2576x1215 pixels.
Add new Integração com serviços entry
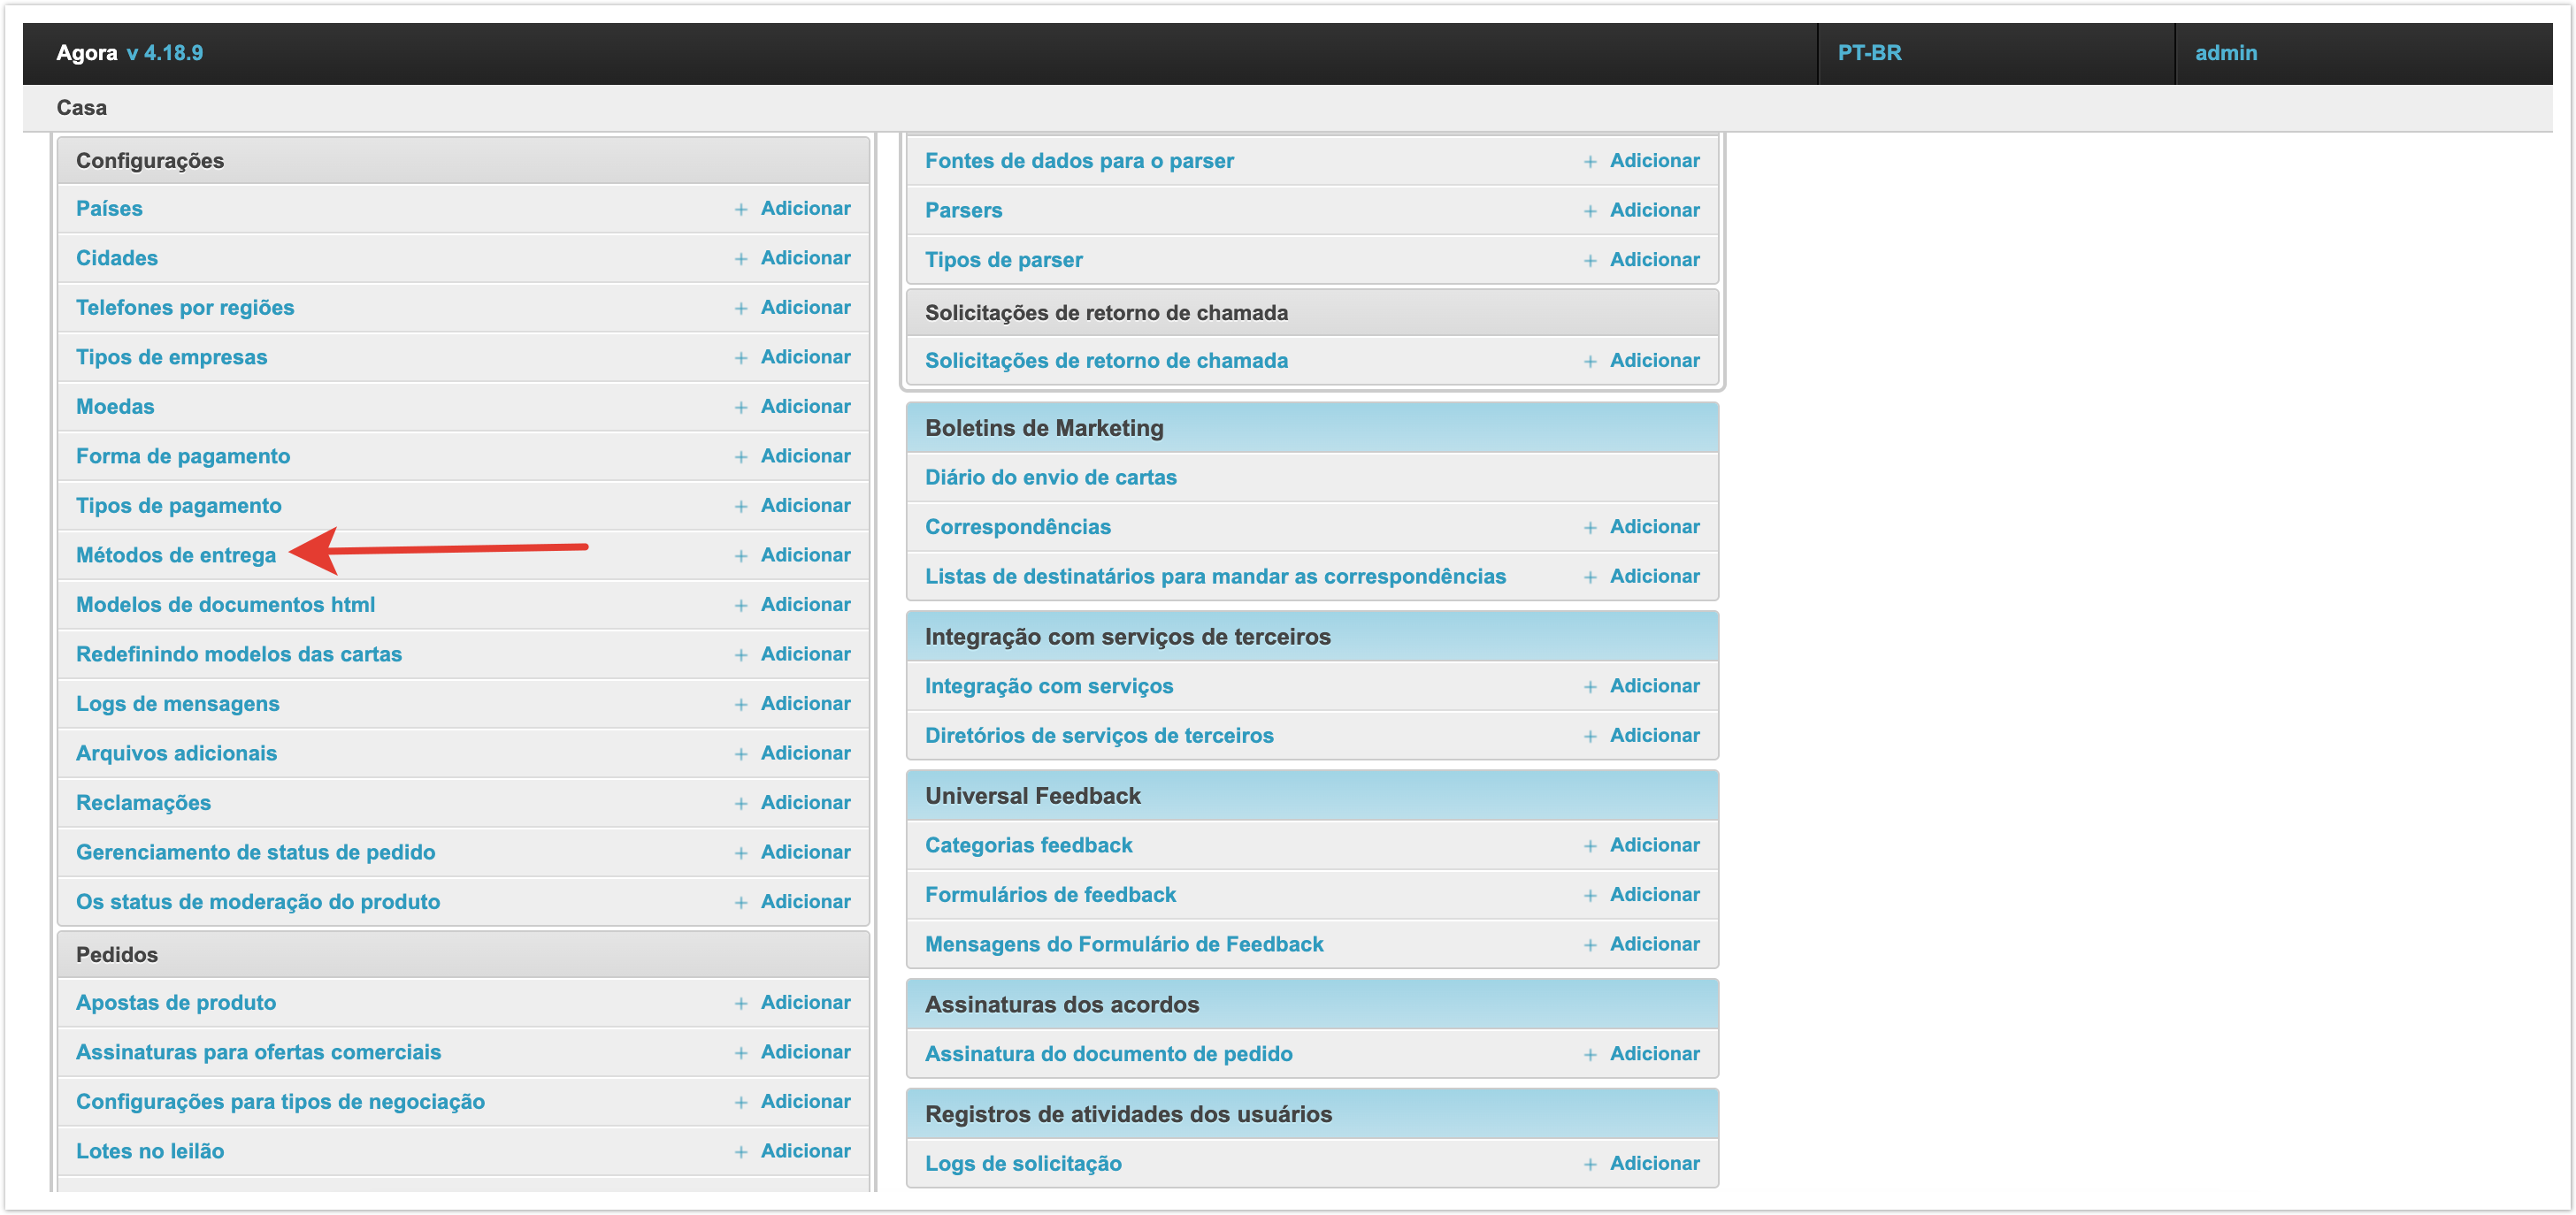click(x=1654, y=686)
